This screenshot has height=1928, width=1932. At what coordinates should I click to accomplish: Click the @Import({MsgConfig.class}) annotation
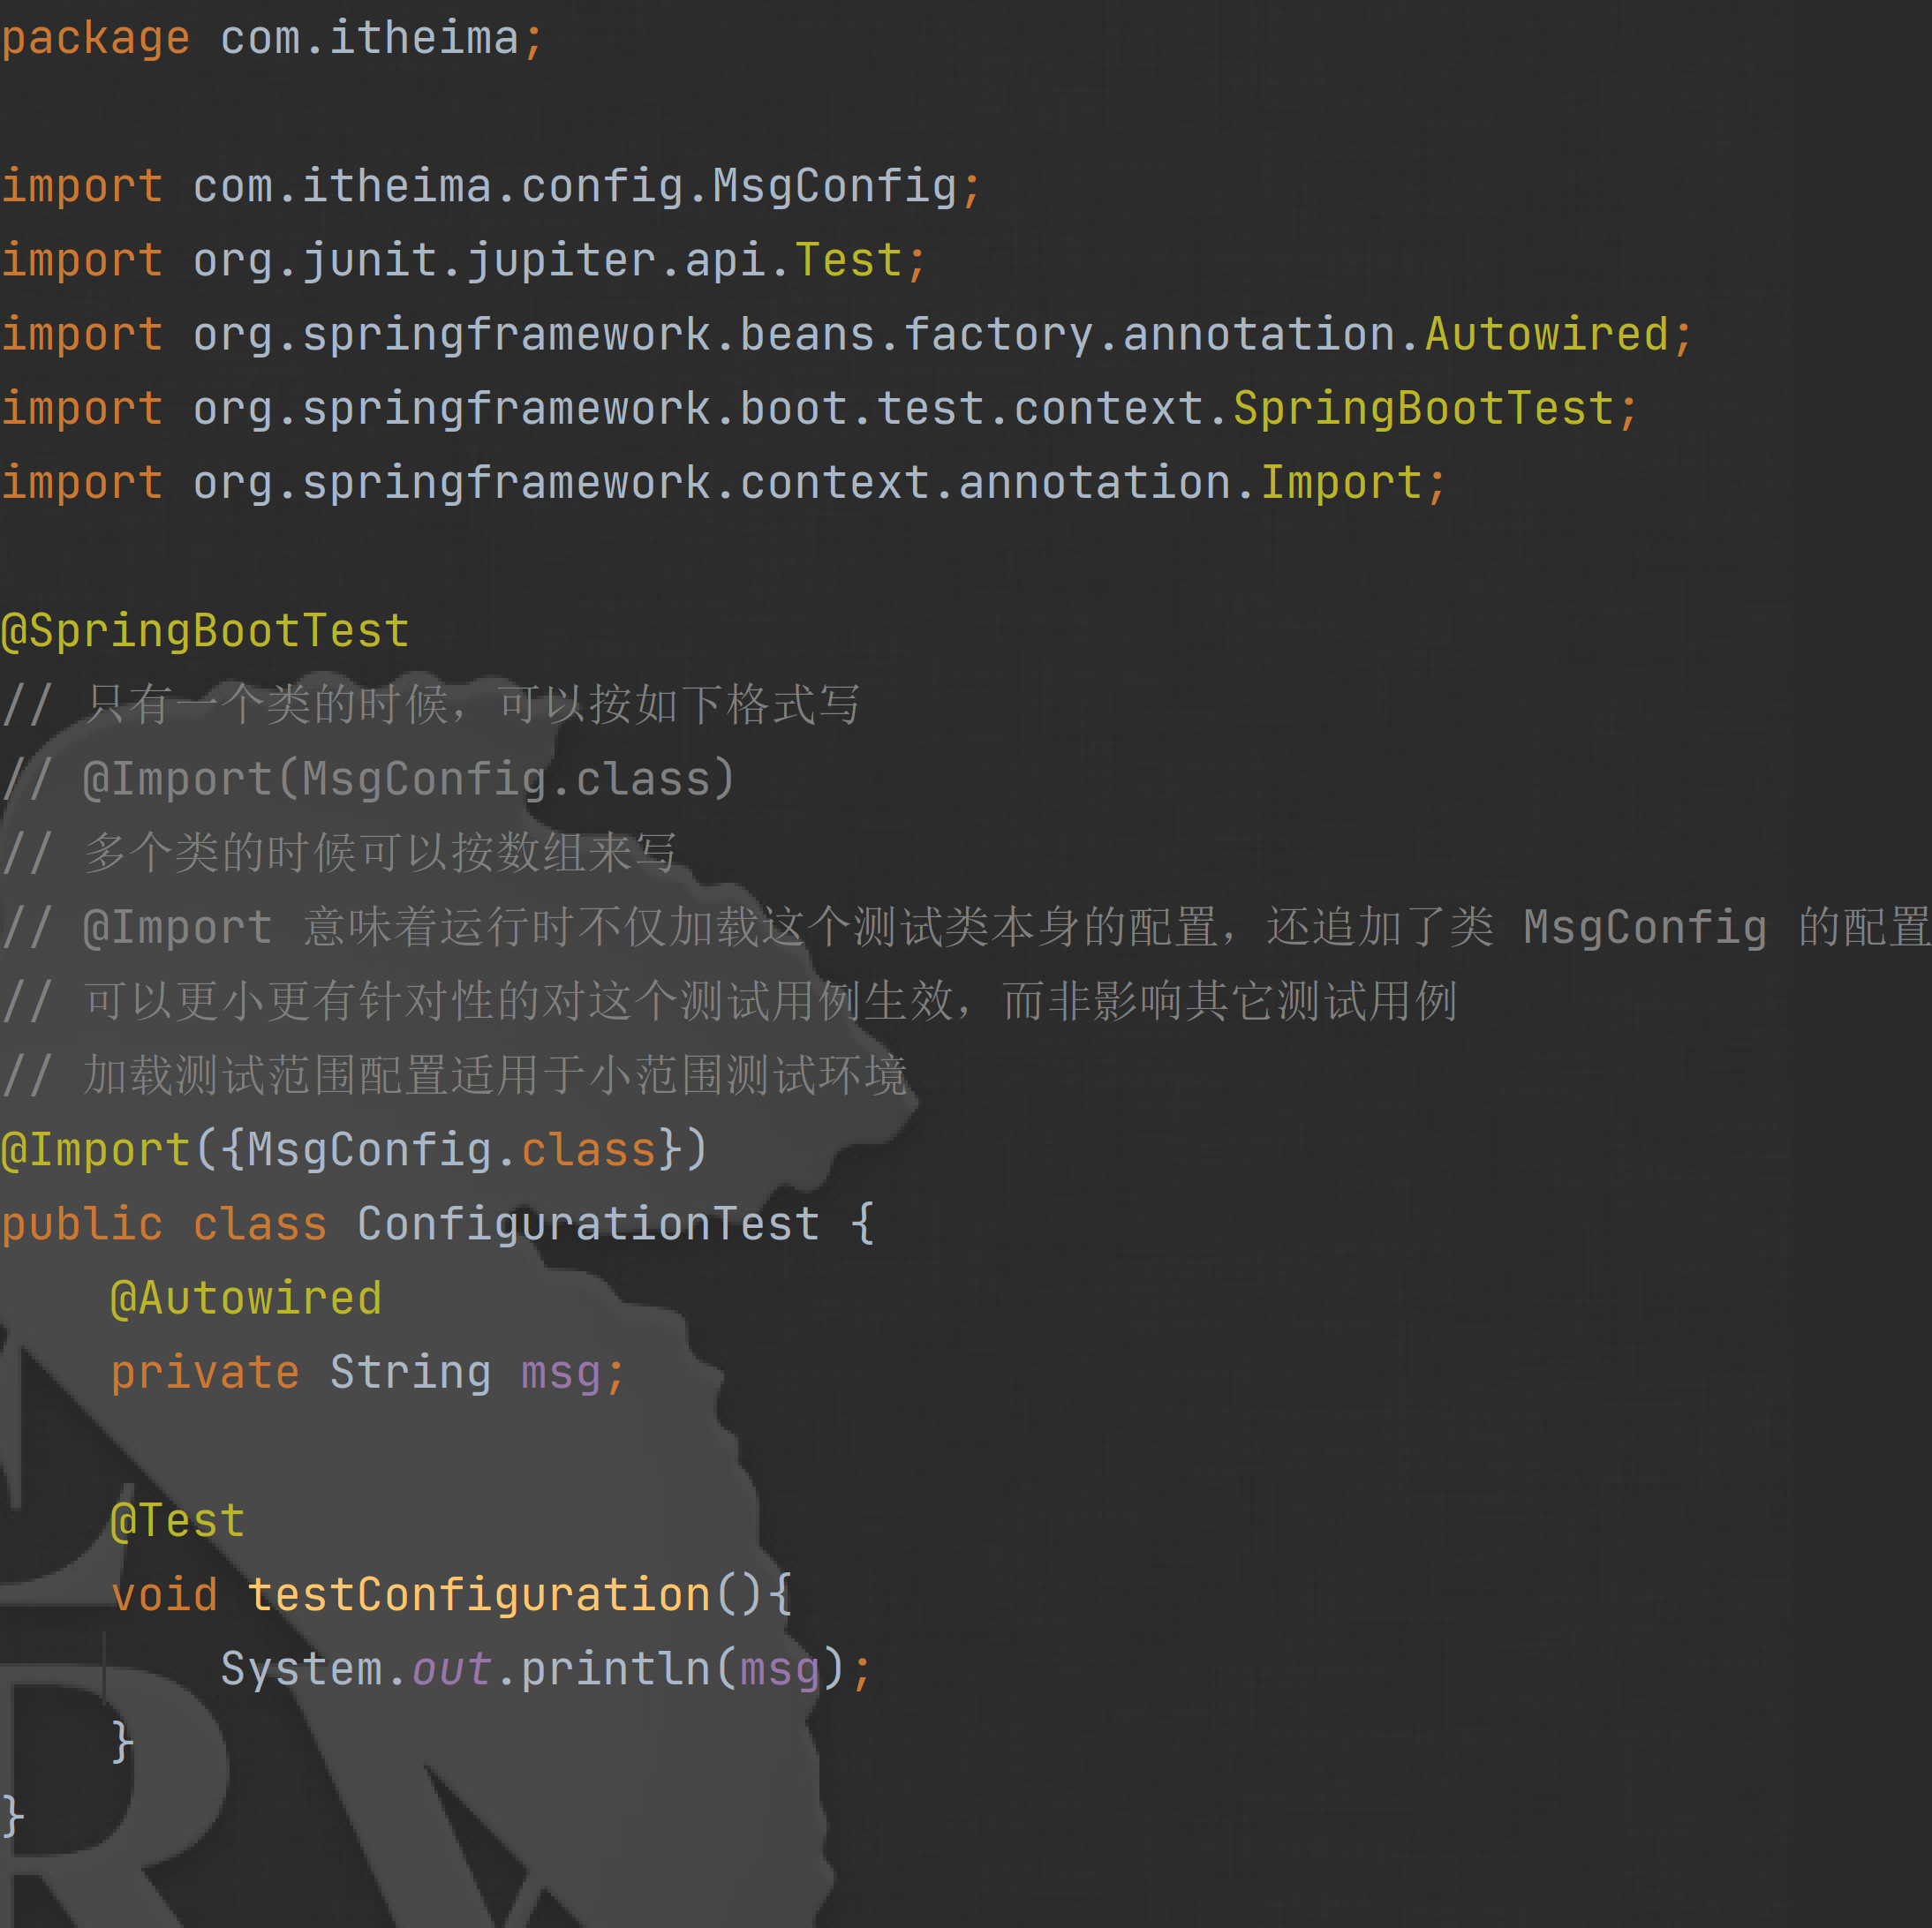[x=354, y=1150]
